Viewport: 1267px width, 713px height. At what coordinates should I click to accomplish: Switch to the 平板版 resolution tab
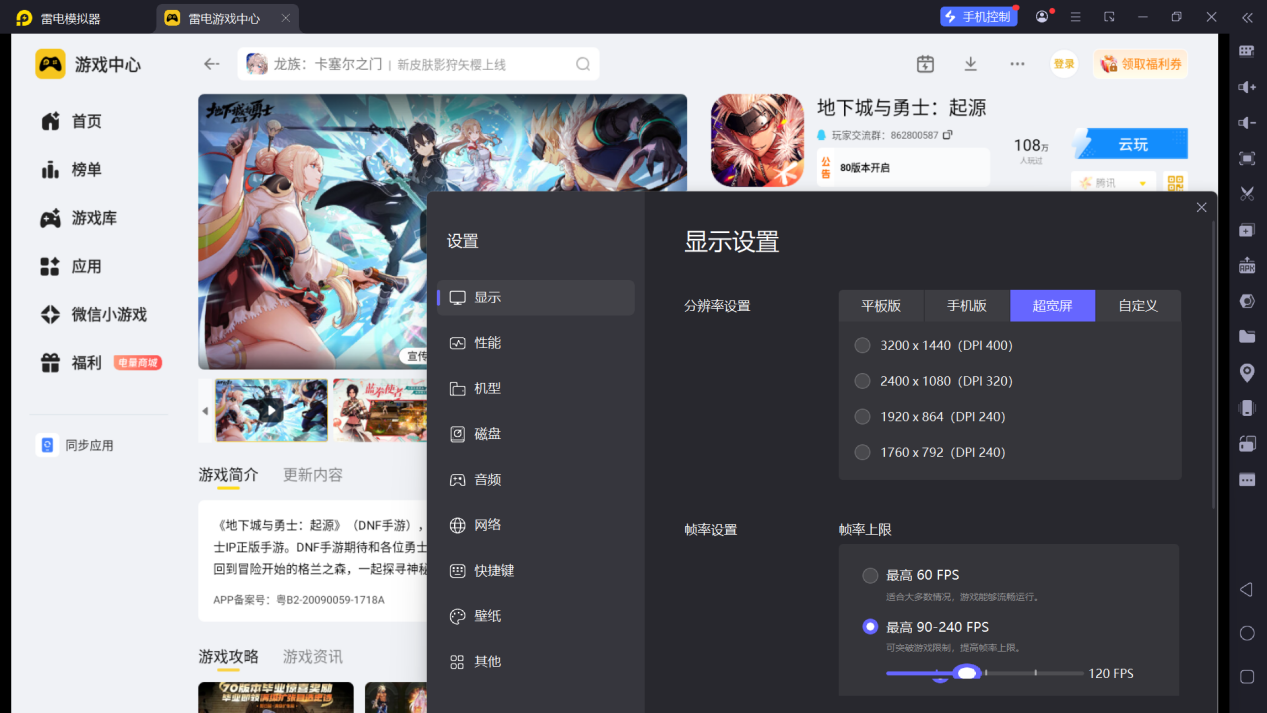coord(881,306)
